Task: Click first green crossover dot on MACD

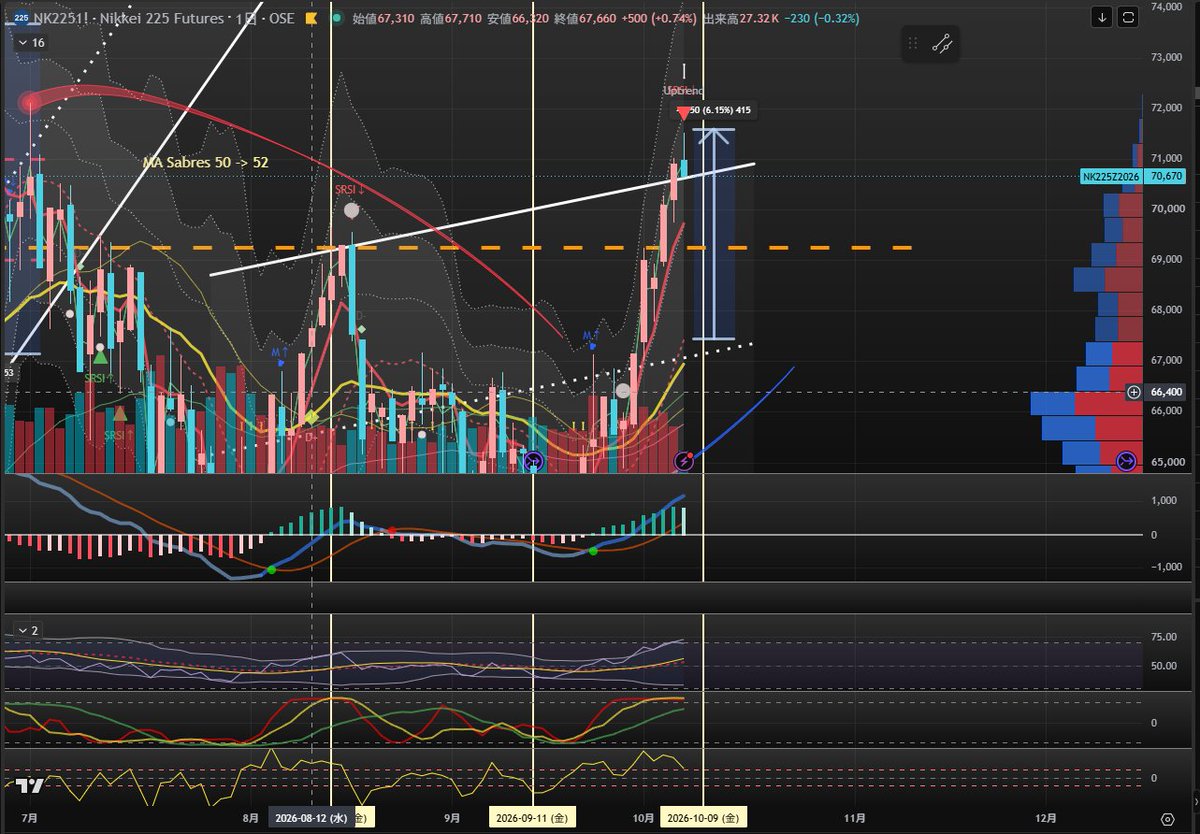Action: click(271, 570)
